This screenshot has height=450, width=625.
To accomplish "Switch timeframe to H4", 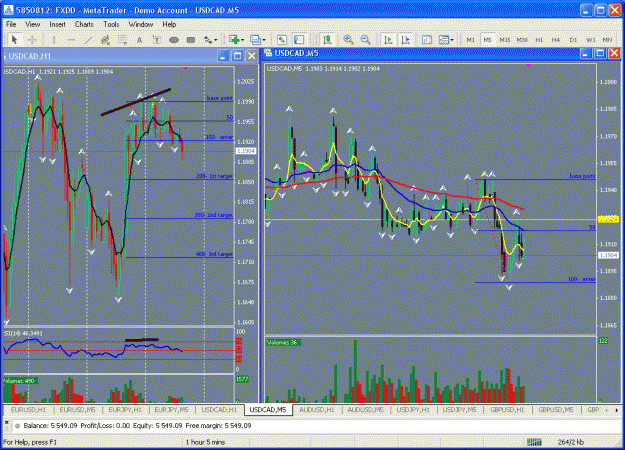I will (556, 40).
